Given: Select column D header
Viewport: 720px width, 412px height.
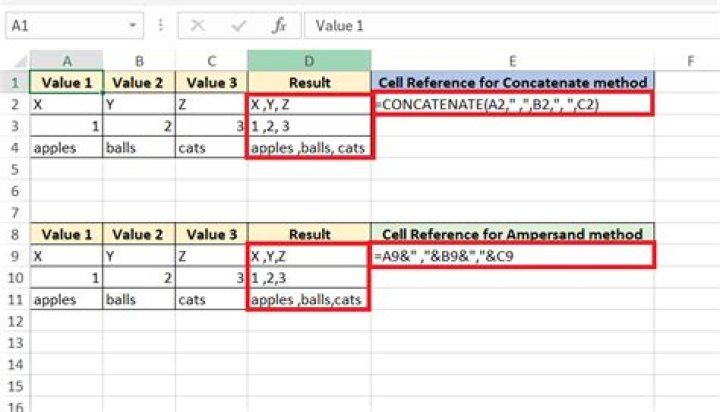Looking at the screenshot, I should (x=309, y=61).
